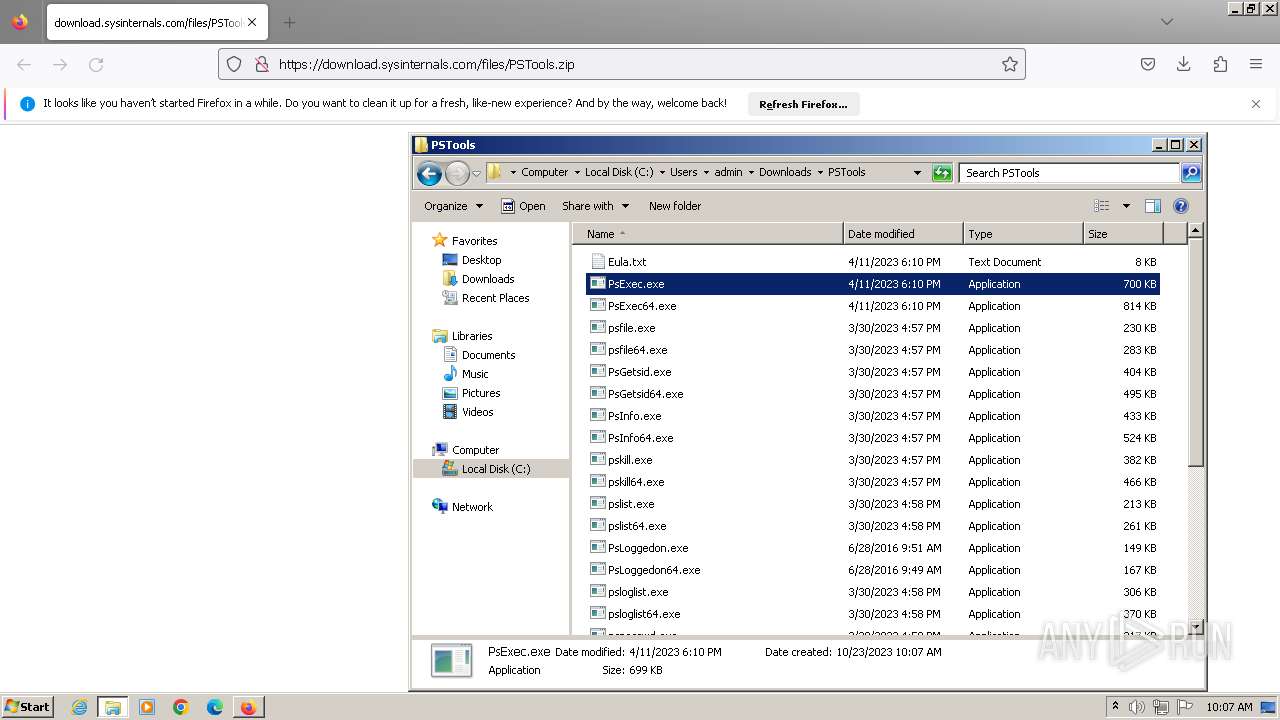Select Documents library in navigation pane
Screen dimensions: 1280x720
click(488, 355)
